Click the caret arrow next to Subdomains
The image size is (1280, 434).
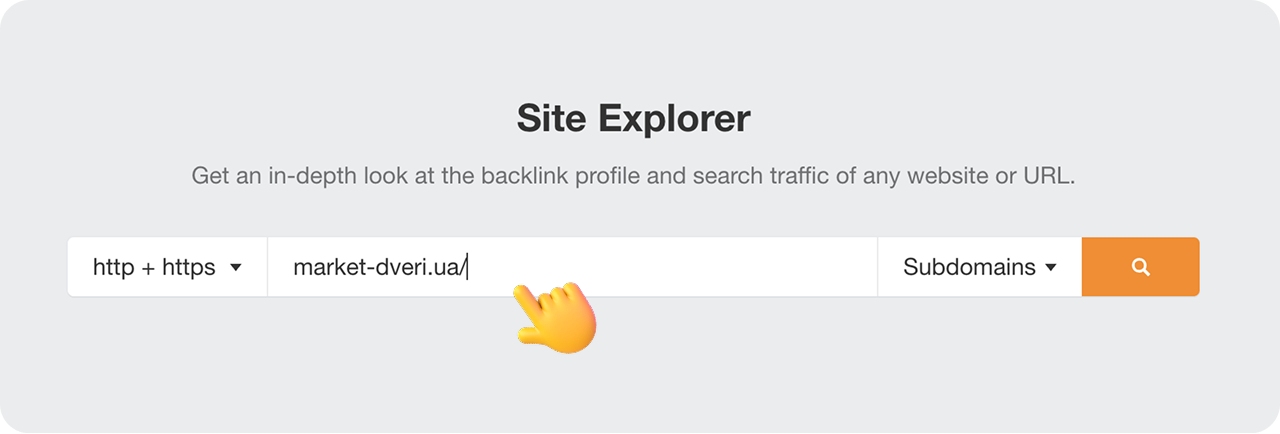(x=1051, y=268)
